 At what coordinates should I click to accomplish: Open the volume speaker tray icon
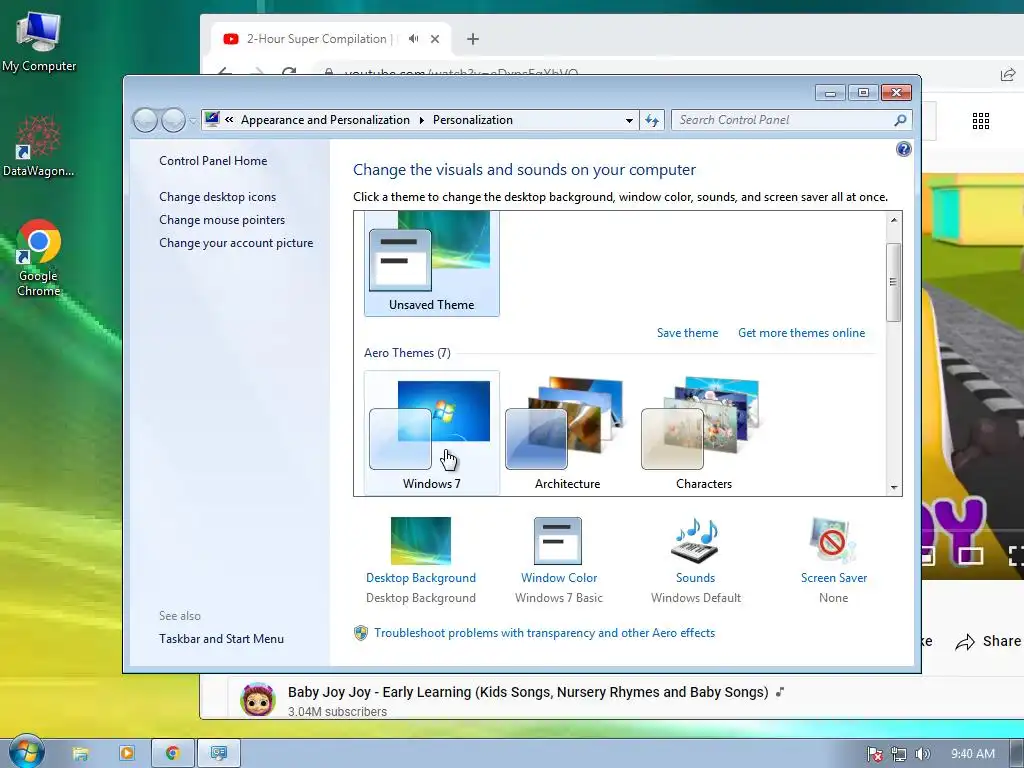pos(922,754)
